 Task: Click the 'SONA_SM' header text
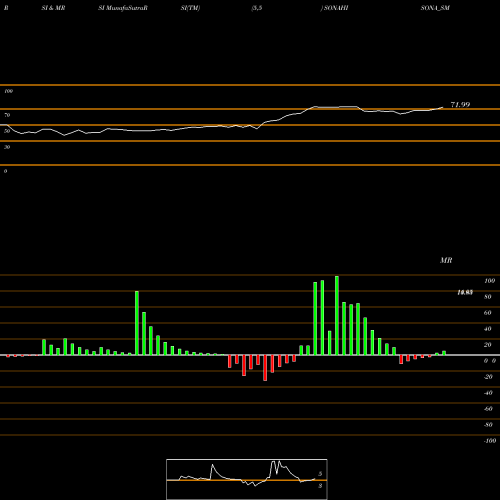[x=435, y=8]
